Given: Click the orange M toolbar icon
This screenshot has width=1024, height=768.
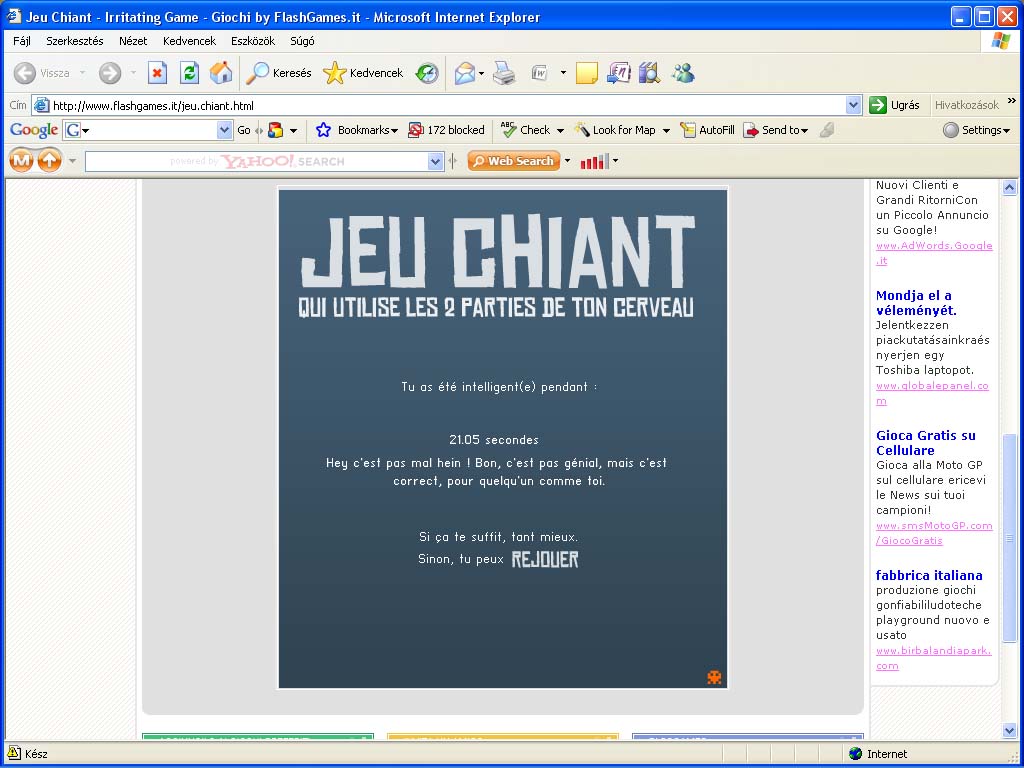Looking at the screenshot, I should (x=21, y=160).
